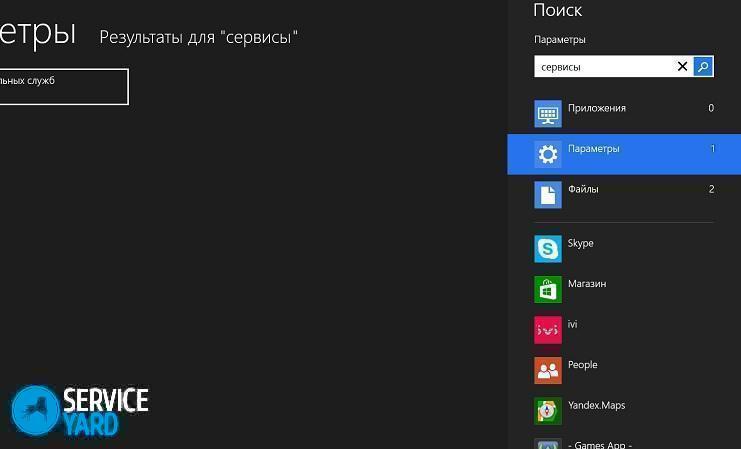Image resolution: width=741 pixels, height=449 pixels.
Task: Select the Файлы category label
Action: pos(584,189)
